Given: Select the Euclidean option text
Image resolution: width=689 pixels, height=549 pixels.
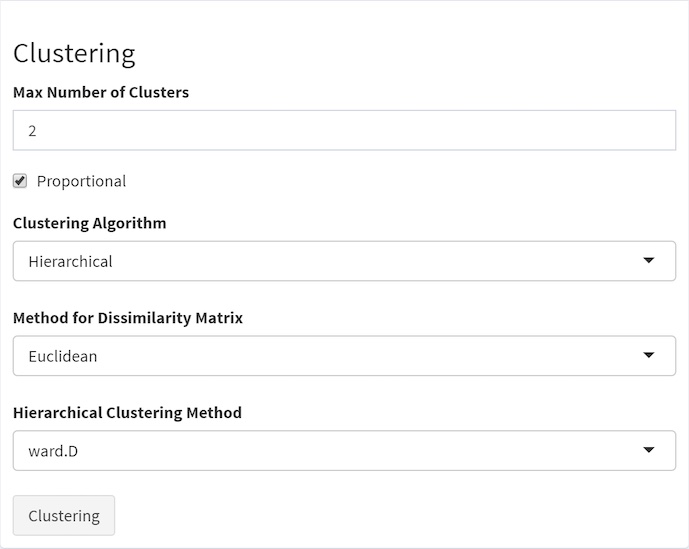Looking at the screenshot, I should click(63, 356).
